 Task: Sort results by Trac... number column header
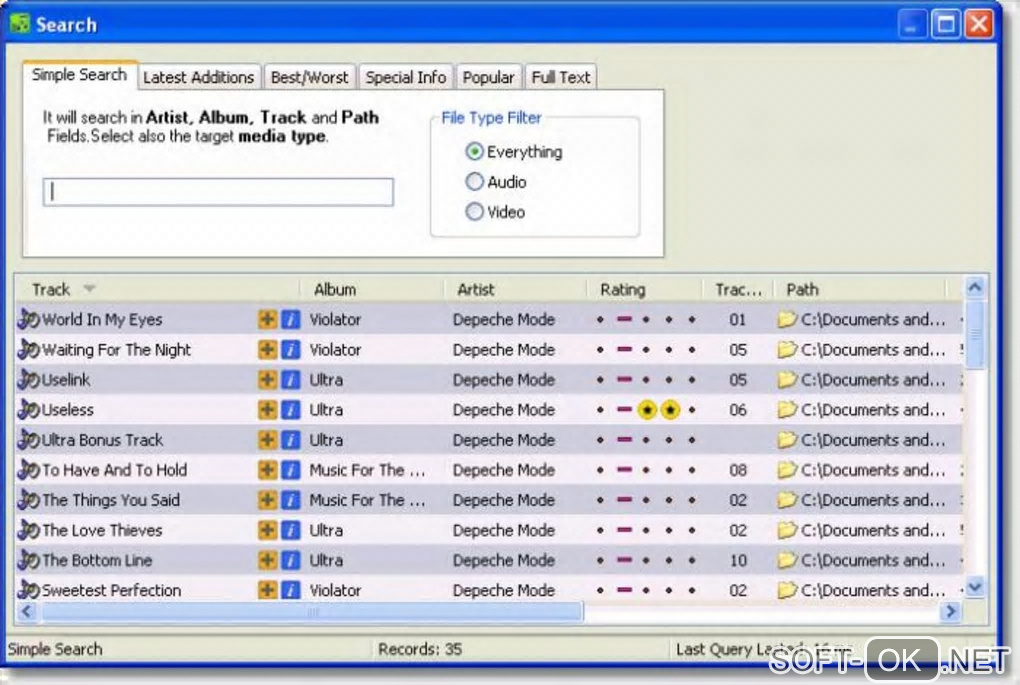tap(738, 289)
